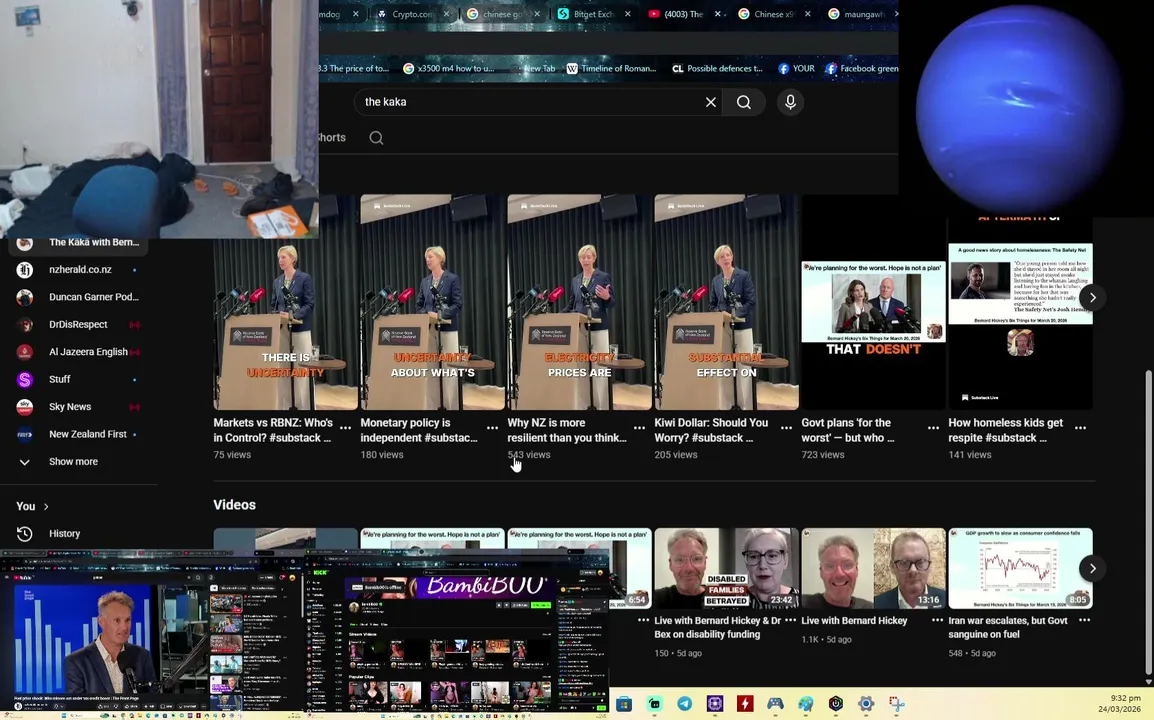Screen dimensions: 1154x720
Task: Clear the YouTube search box text
Action: coord(710,102)
